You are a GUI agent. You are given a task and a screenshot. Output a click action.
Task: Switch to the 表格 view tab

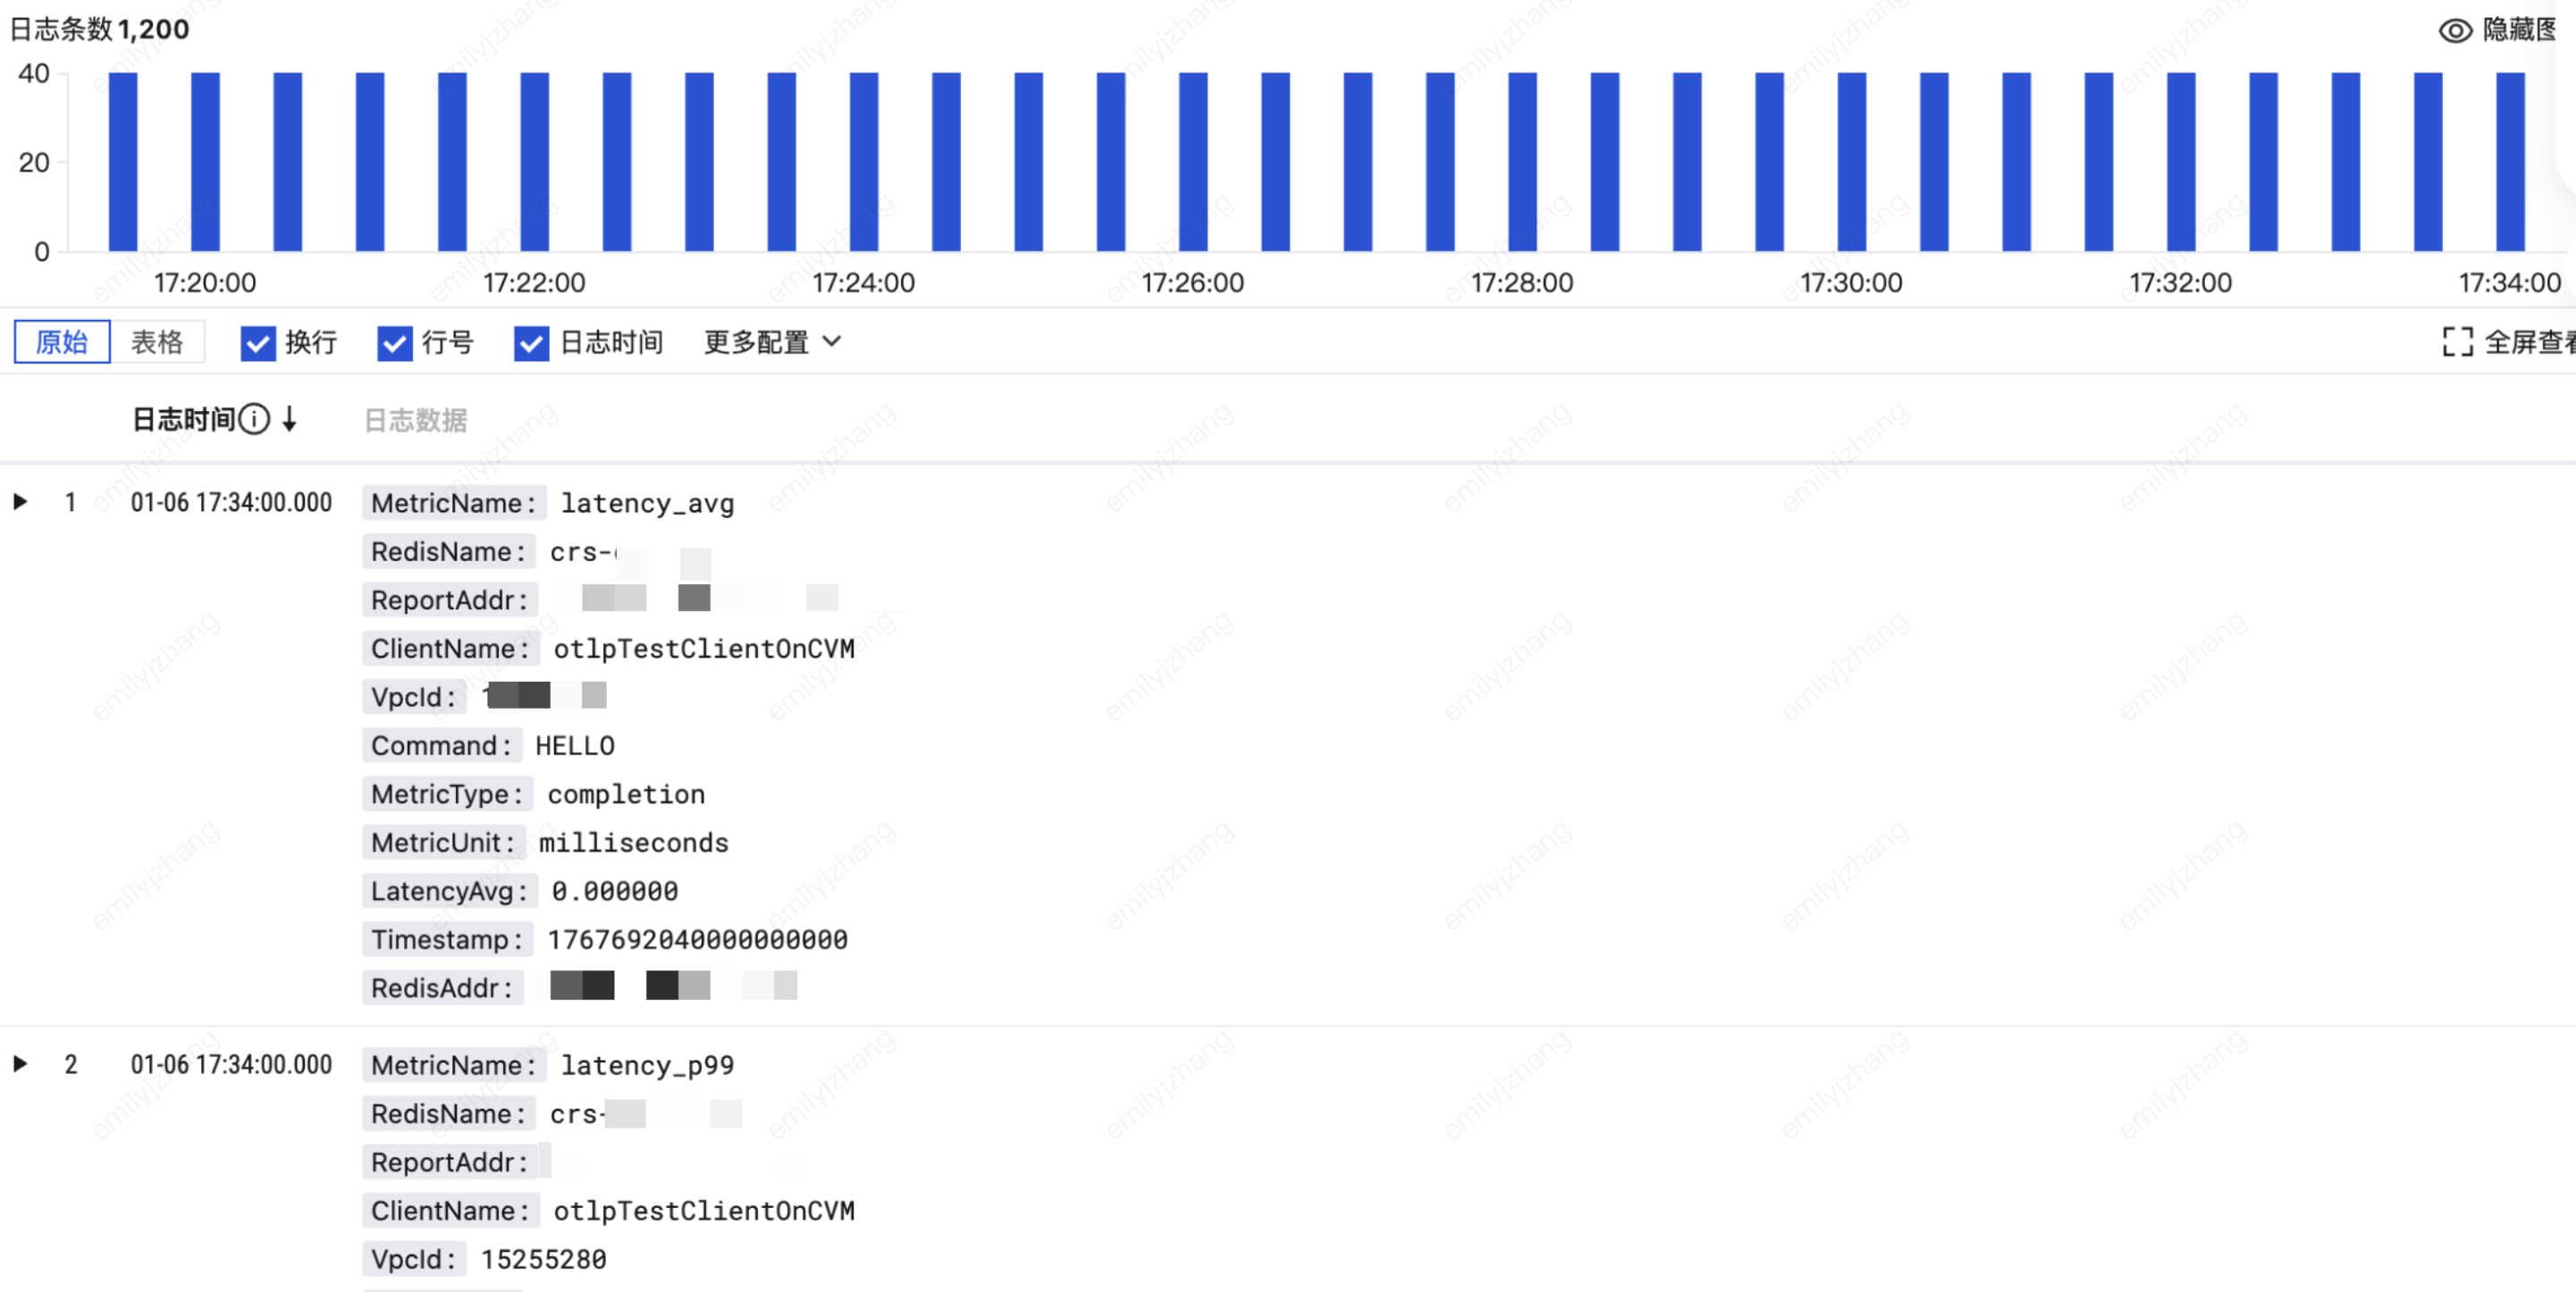[157, 342]
